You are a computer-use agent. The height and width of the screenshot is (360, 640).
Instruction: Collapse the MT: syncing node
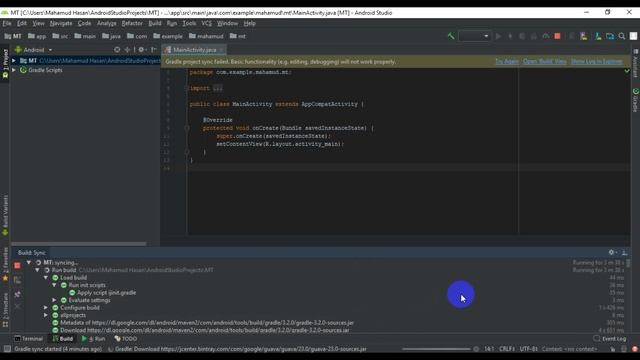29,262
